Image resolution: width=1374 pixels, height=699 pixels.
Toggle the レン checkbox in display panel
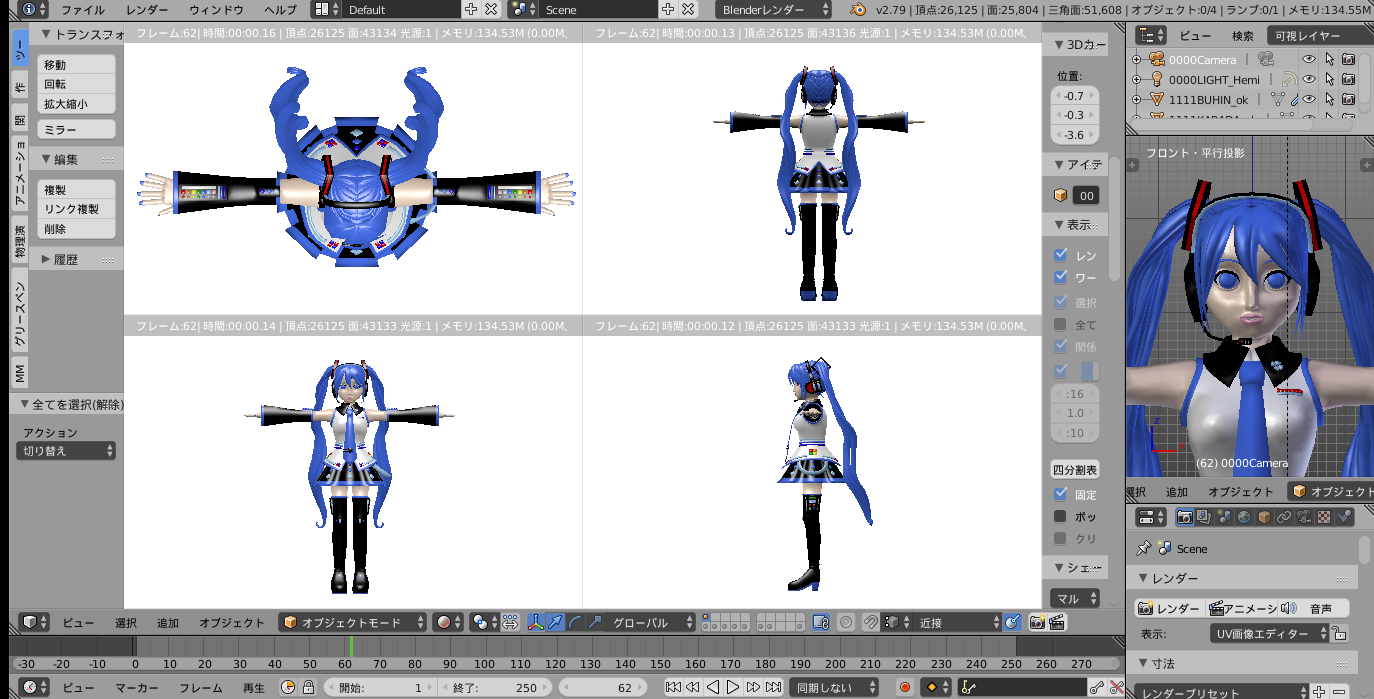point(1061,255)
